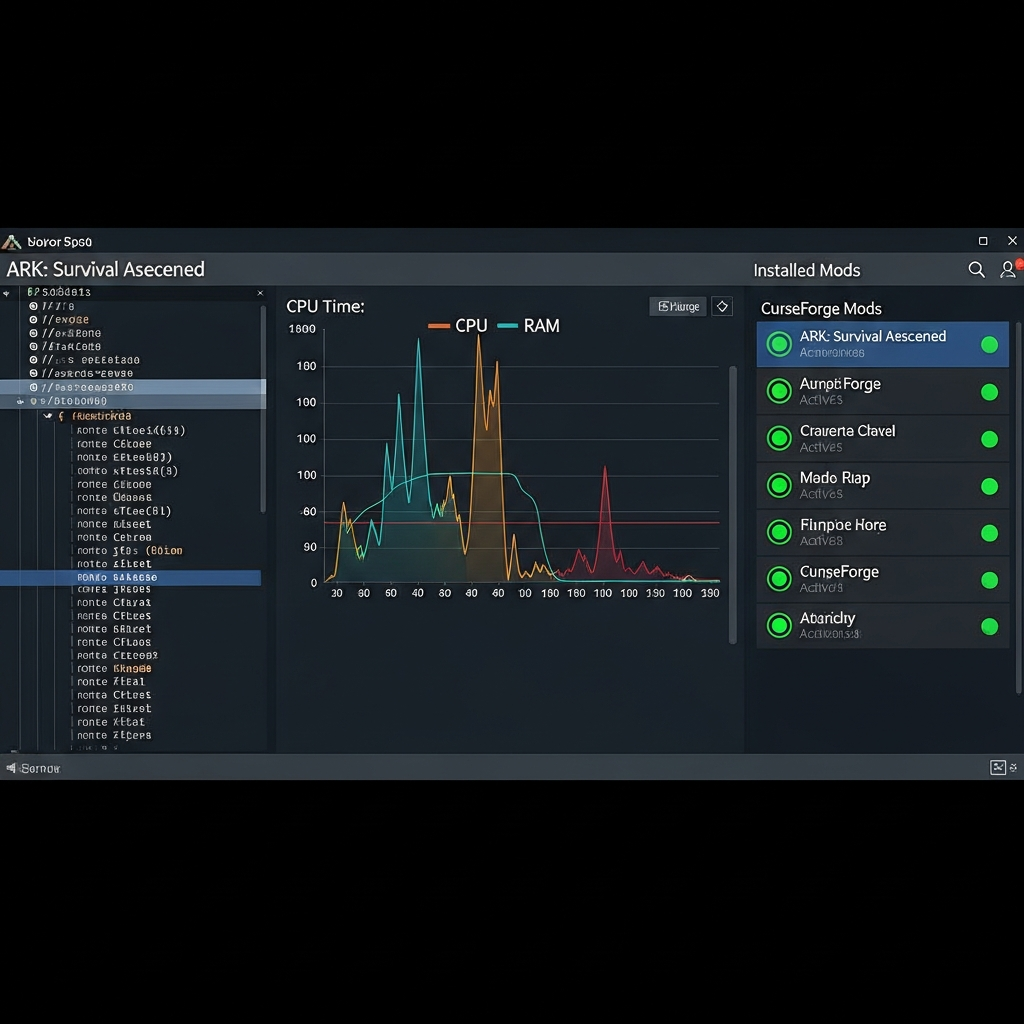Click the 'CurseForge Mods' section heading

[x=821, y=308]
